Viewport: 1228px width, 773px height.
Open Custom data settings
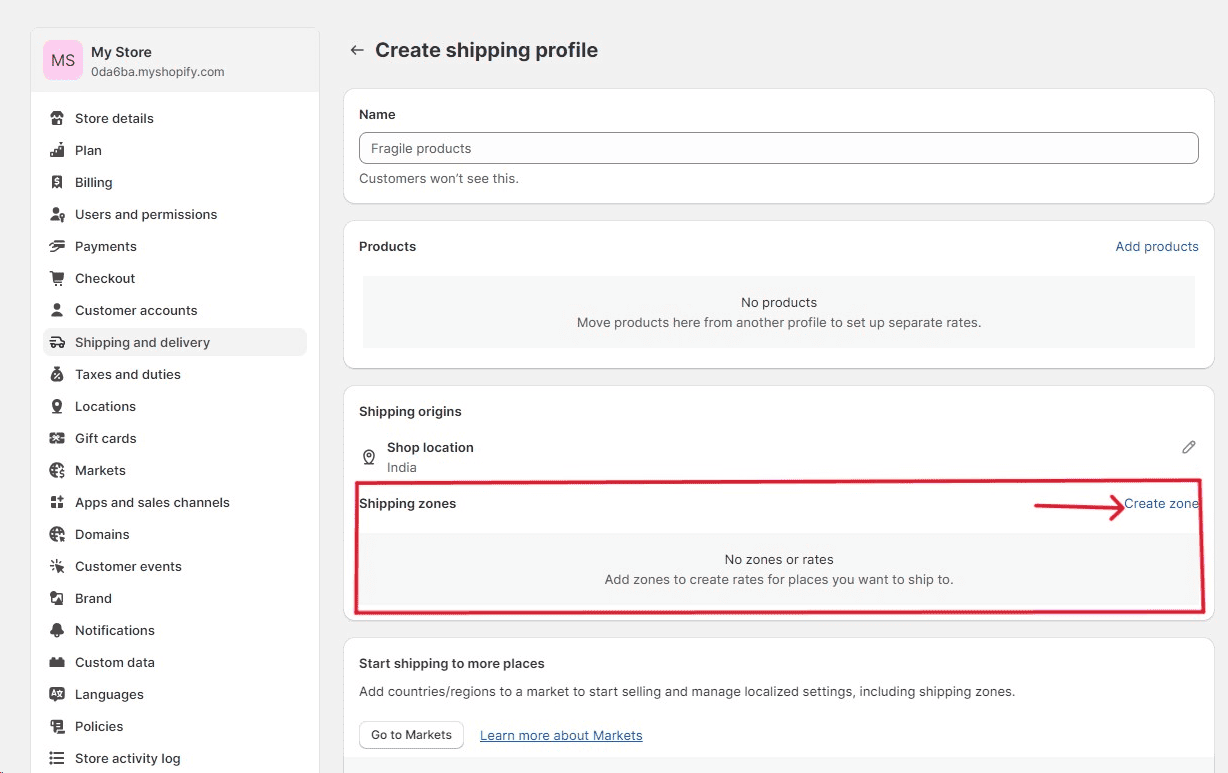pos(175,662)
